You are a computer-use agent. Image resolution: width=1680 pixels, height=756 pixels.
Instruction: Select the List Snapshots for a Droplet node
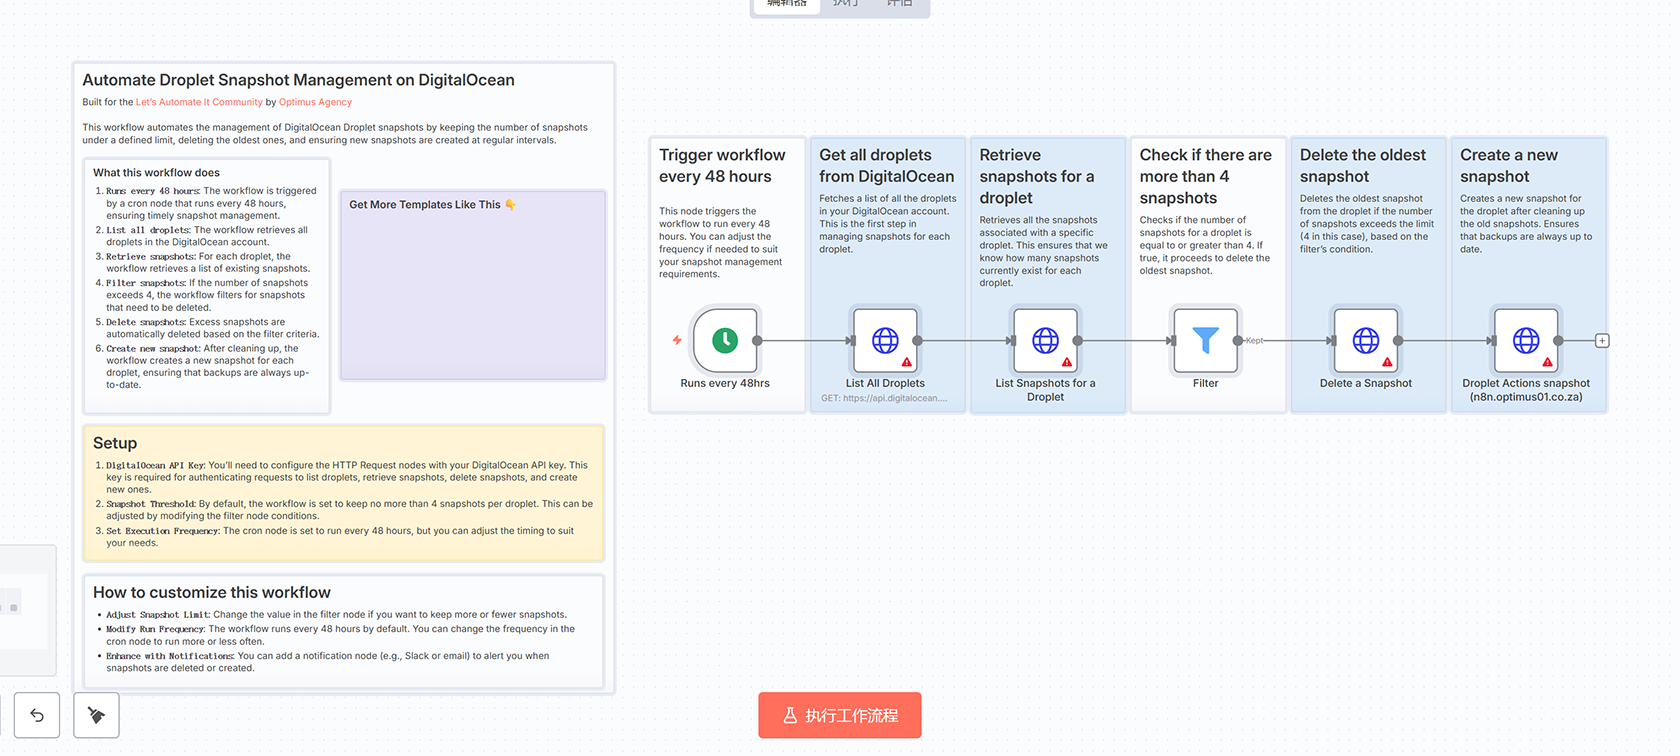[1045, 341]
